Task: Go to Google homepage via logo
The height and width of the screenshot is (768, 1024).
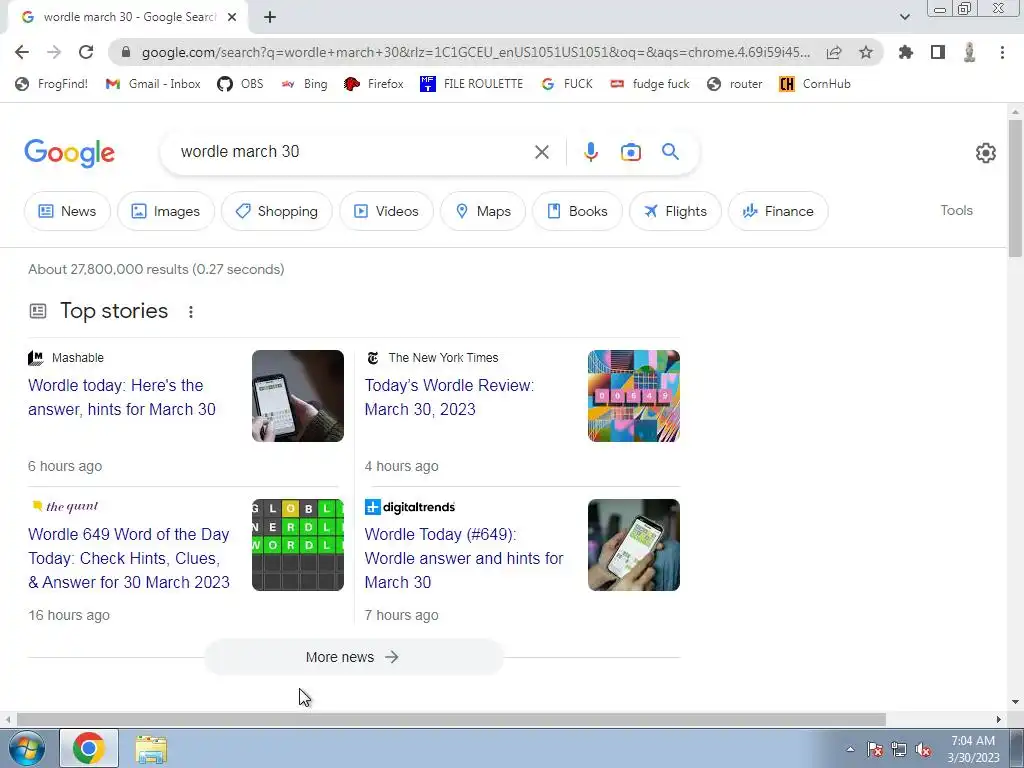Action: pyautogui.click(x=70, y=153)
